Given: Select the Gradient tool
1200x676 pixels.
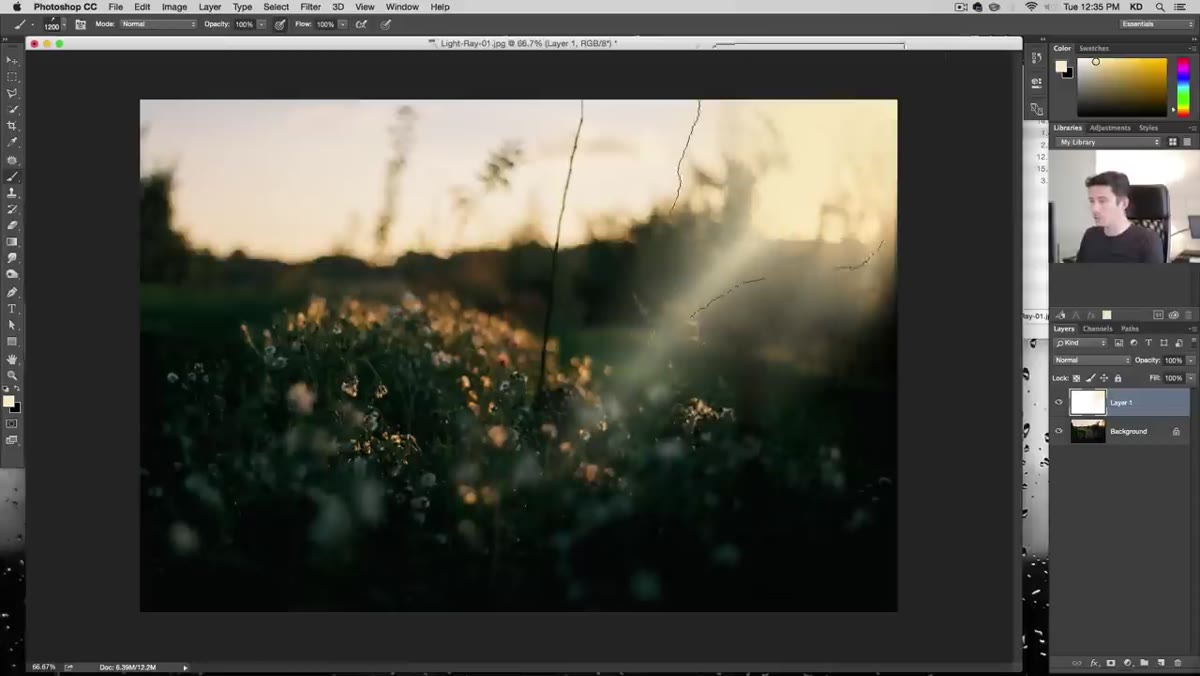Looking at the screenshot, I should click(x=12, y=242).
